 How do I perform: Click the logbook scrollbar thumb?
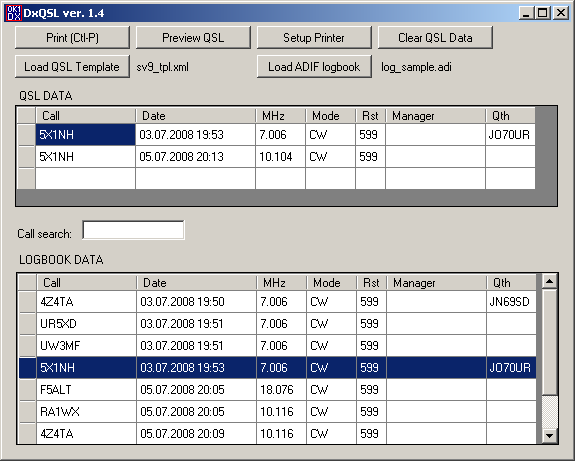coord(549,343)
